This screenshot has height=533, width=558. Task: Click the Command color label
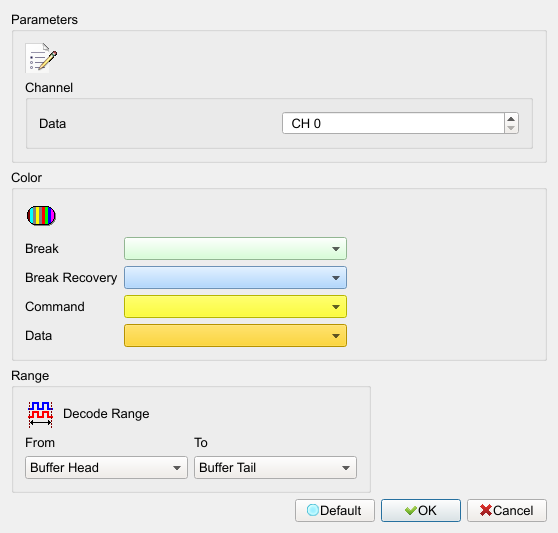click(55, 307)
